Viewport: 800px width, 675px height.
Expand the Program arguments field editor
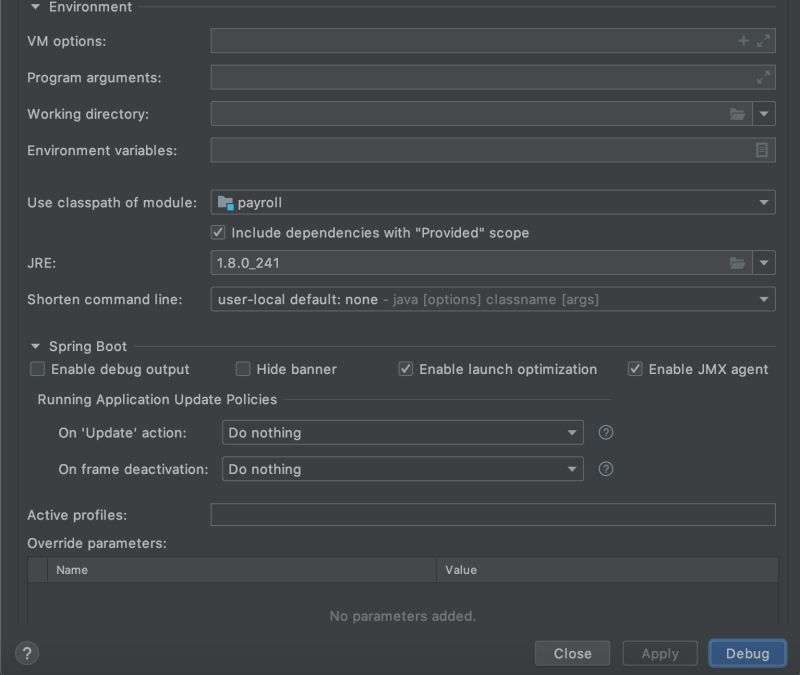click(x=762, y=77)
